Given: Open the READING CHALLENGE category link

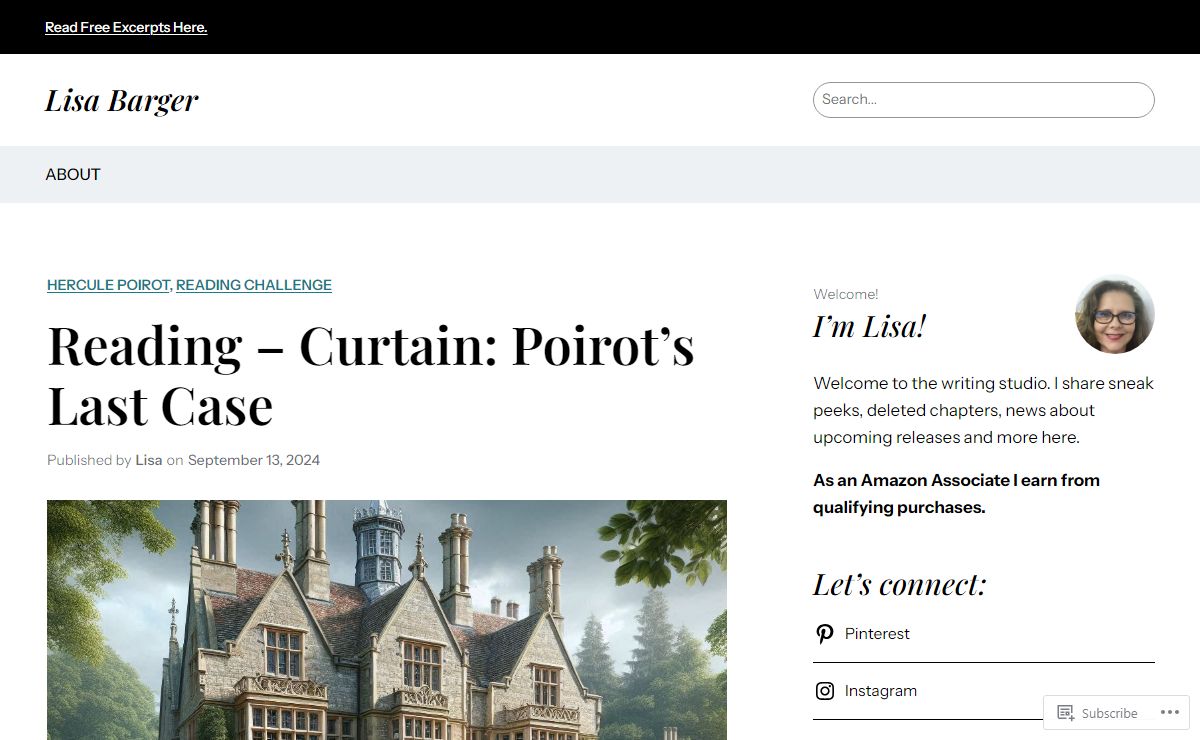Looking at the screenshot, I should [254, 285].
